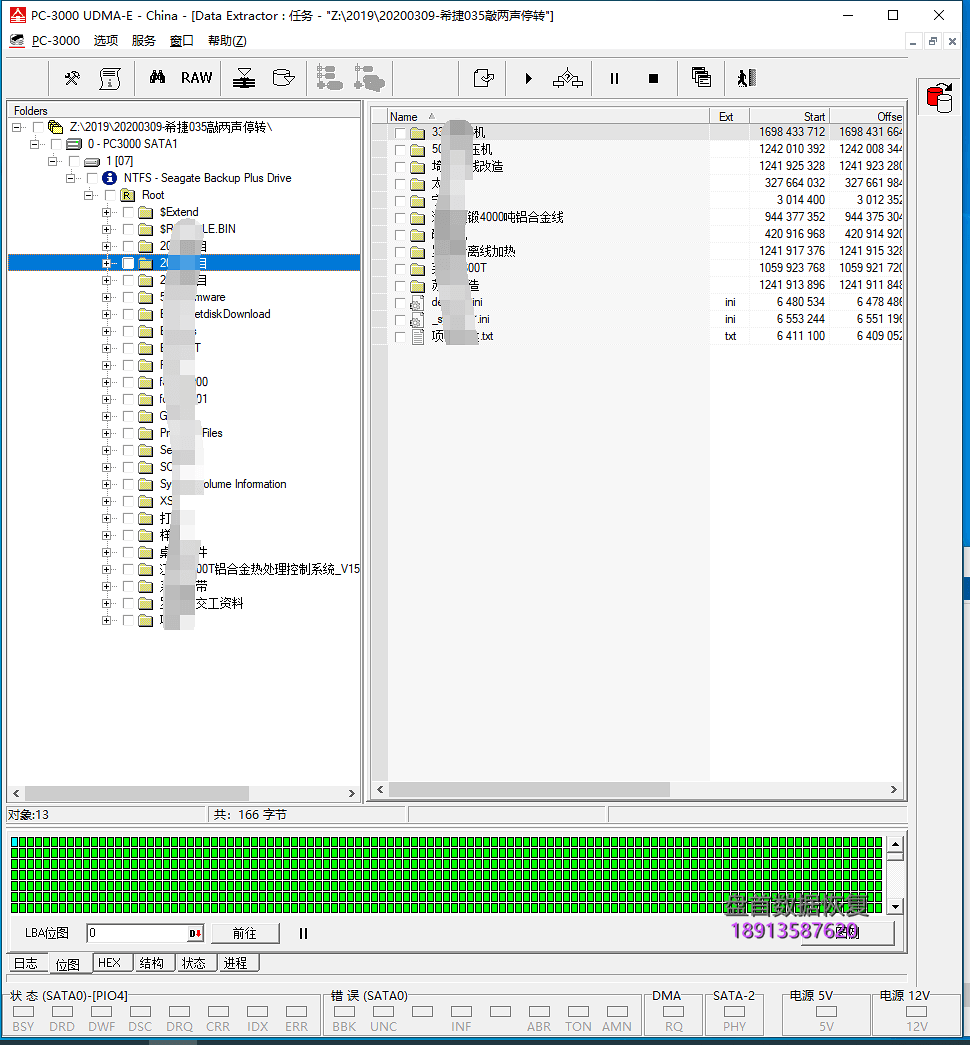Pause the running process in toolbar

(x=614, y=79)
